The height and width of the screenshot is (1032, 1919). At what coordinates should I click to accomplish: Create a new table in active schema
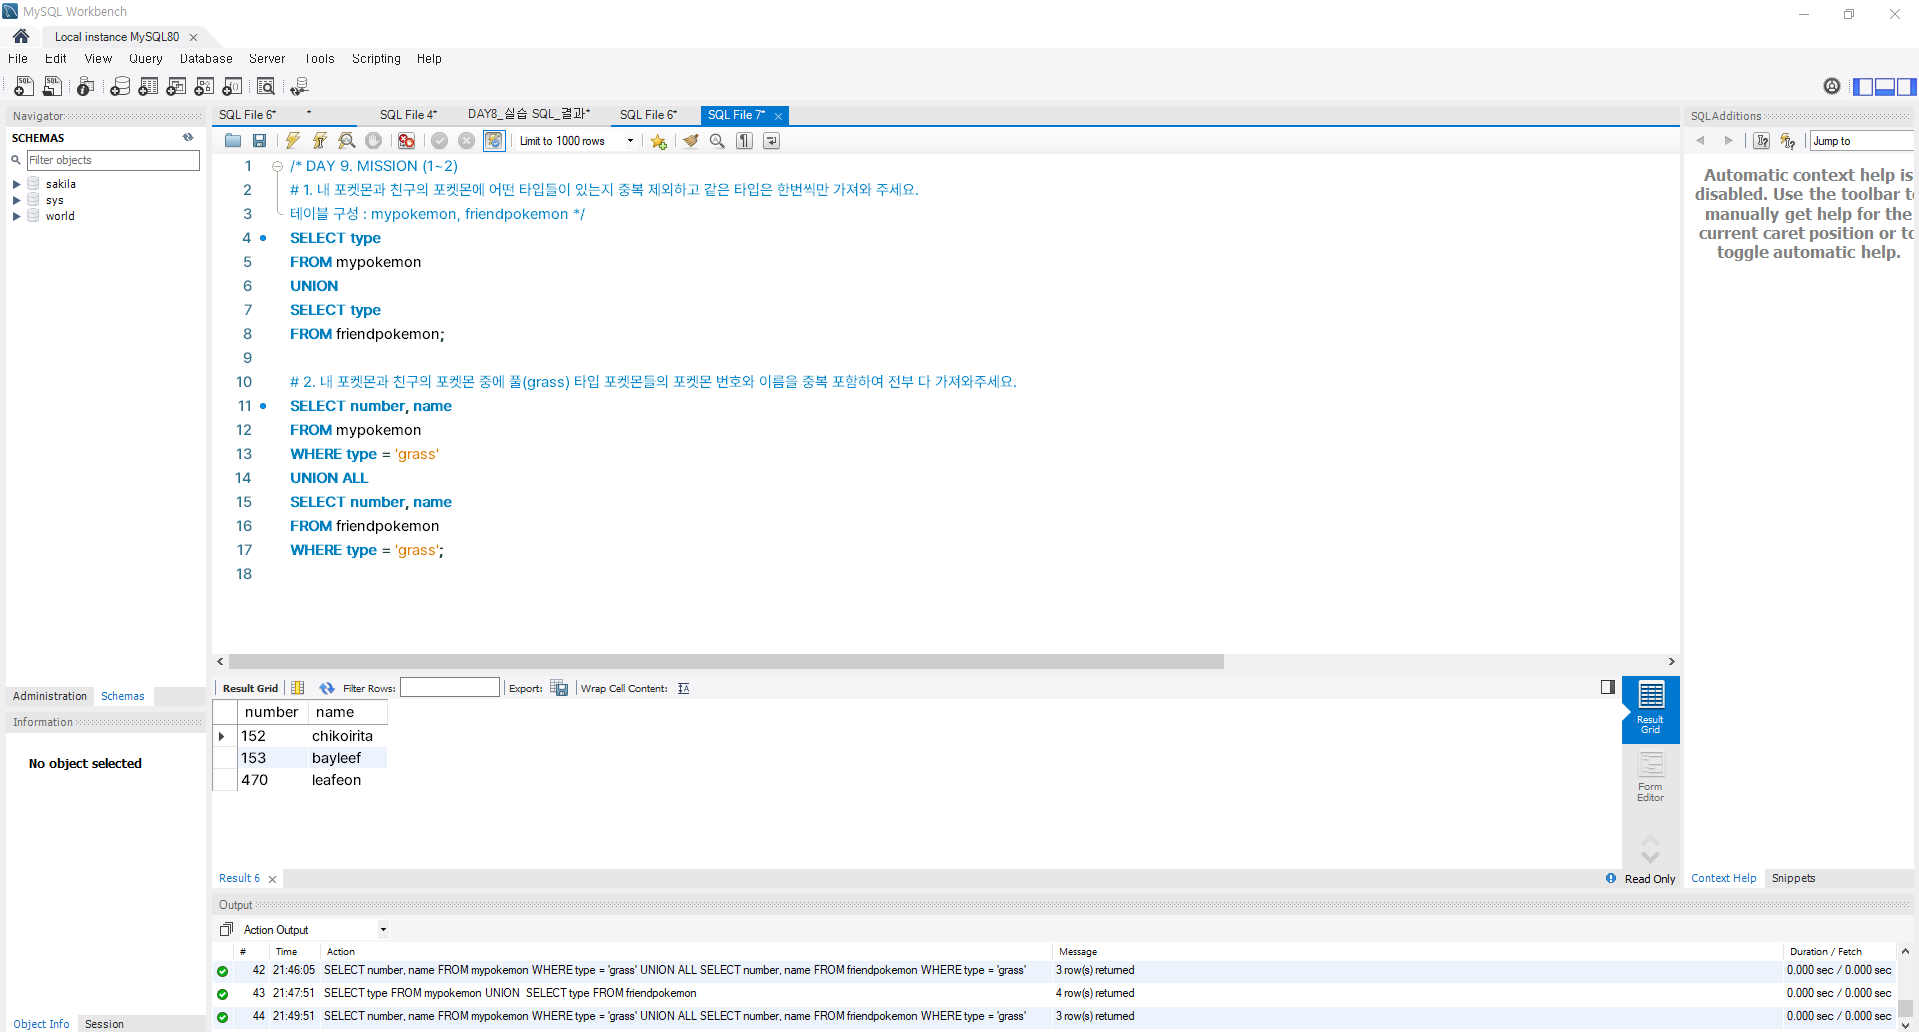pyautogui.click(x=148, y=87)
